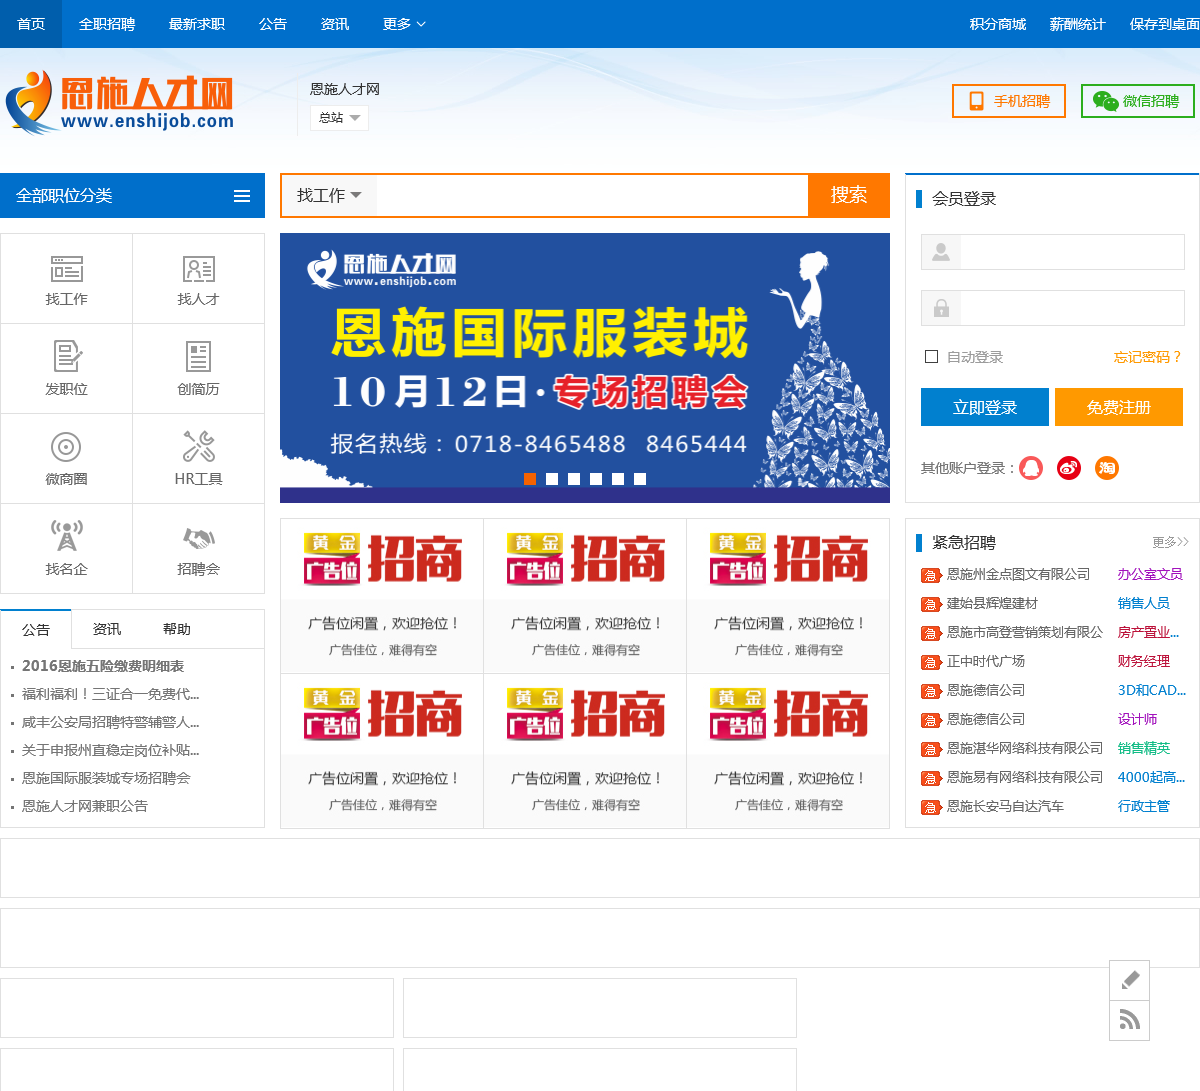Image resolution: width=1200 pixels, height=1091 pixels.
Task: Open the 微商圈 circle icon
Action: coord(66,447)
